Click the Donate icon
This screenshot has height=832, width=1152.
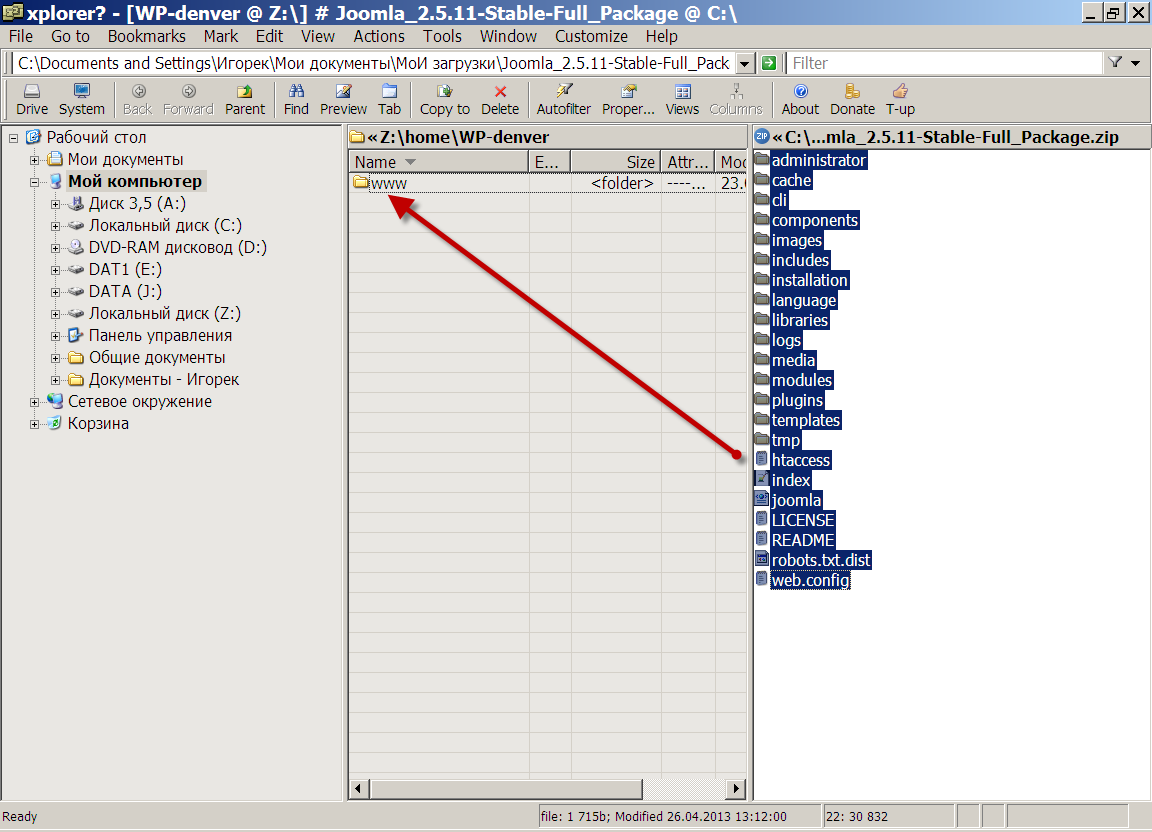tap(852, 99)
